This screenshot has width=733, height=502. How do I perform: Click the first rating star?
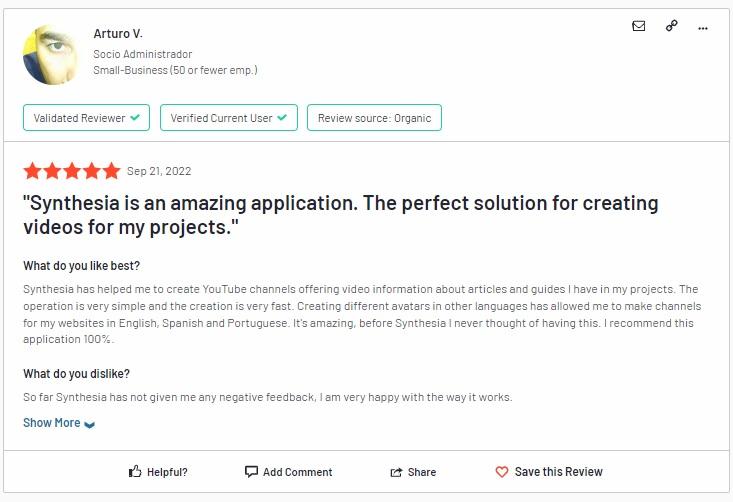pyautogui.click(x=32, y=171)
